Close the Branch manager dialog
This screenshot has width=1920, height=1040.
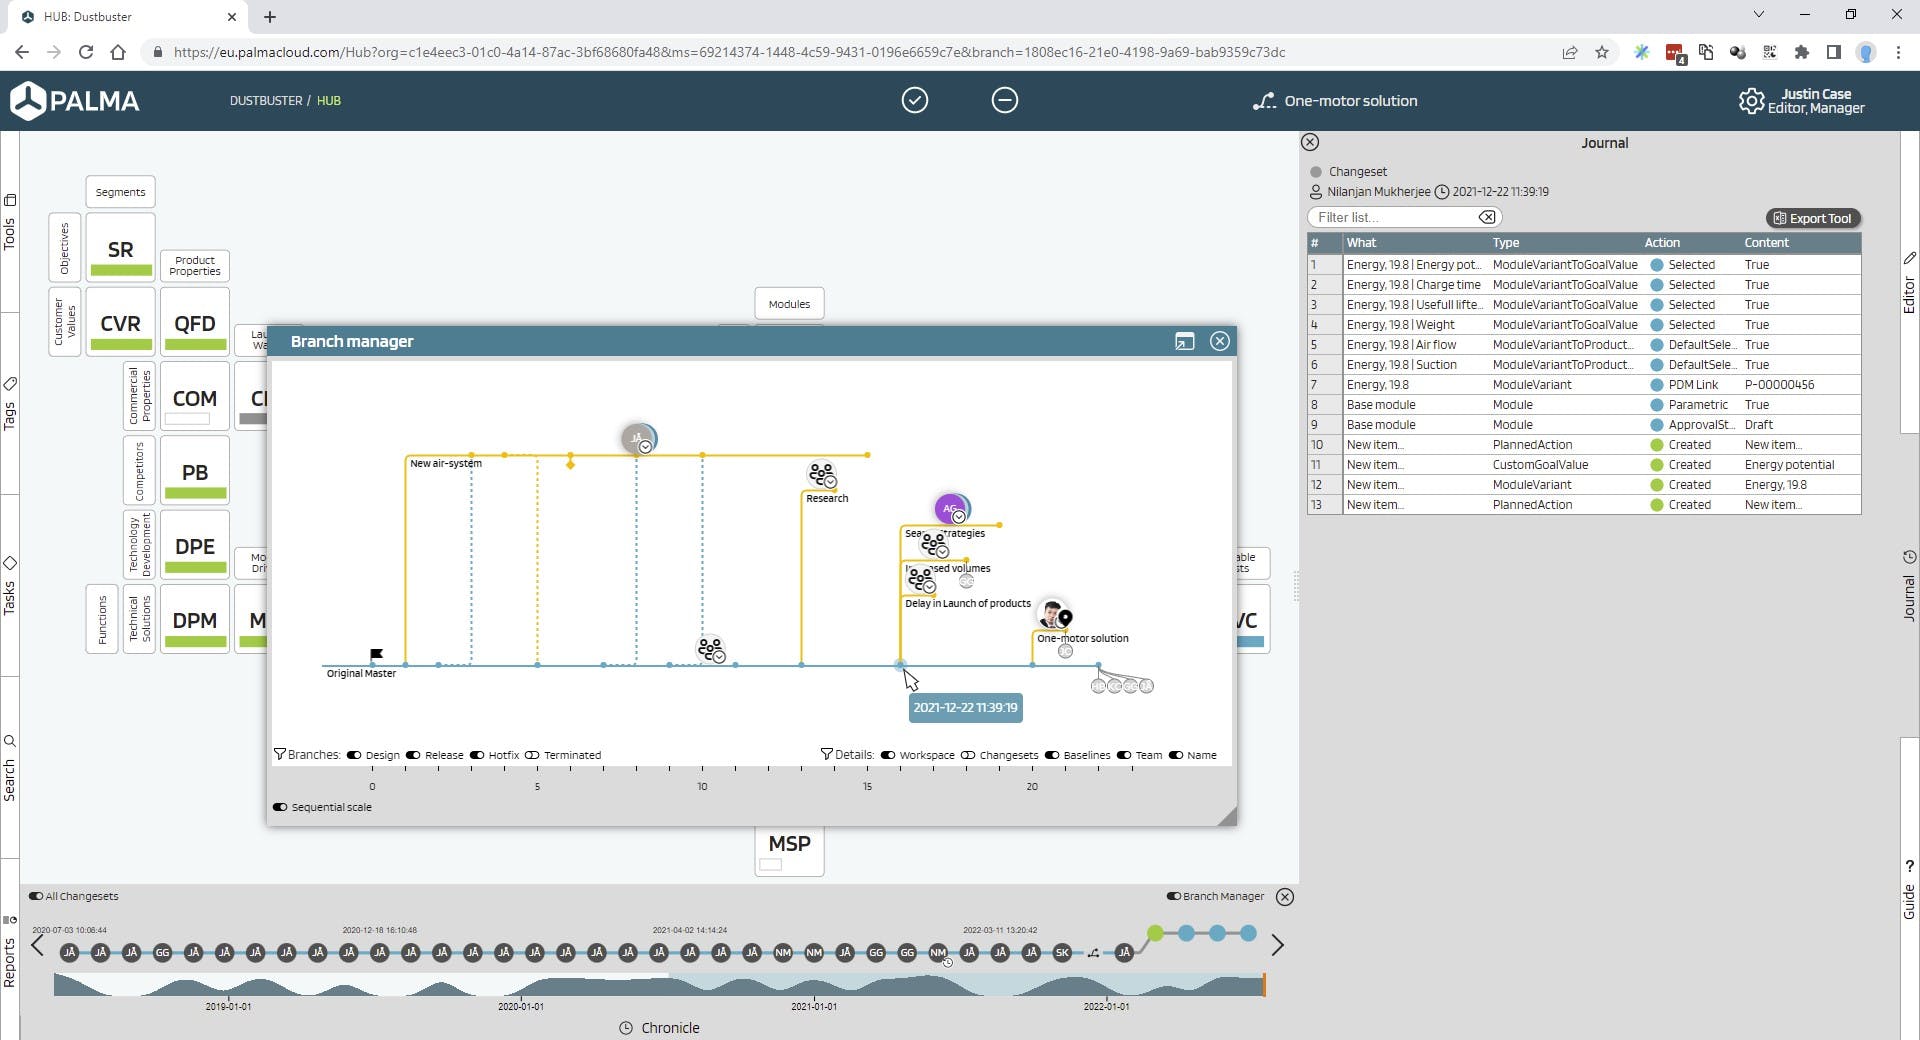tap(1220, 341)
